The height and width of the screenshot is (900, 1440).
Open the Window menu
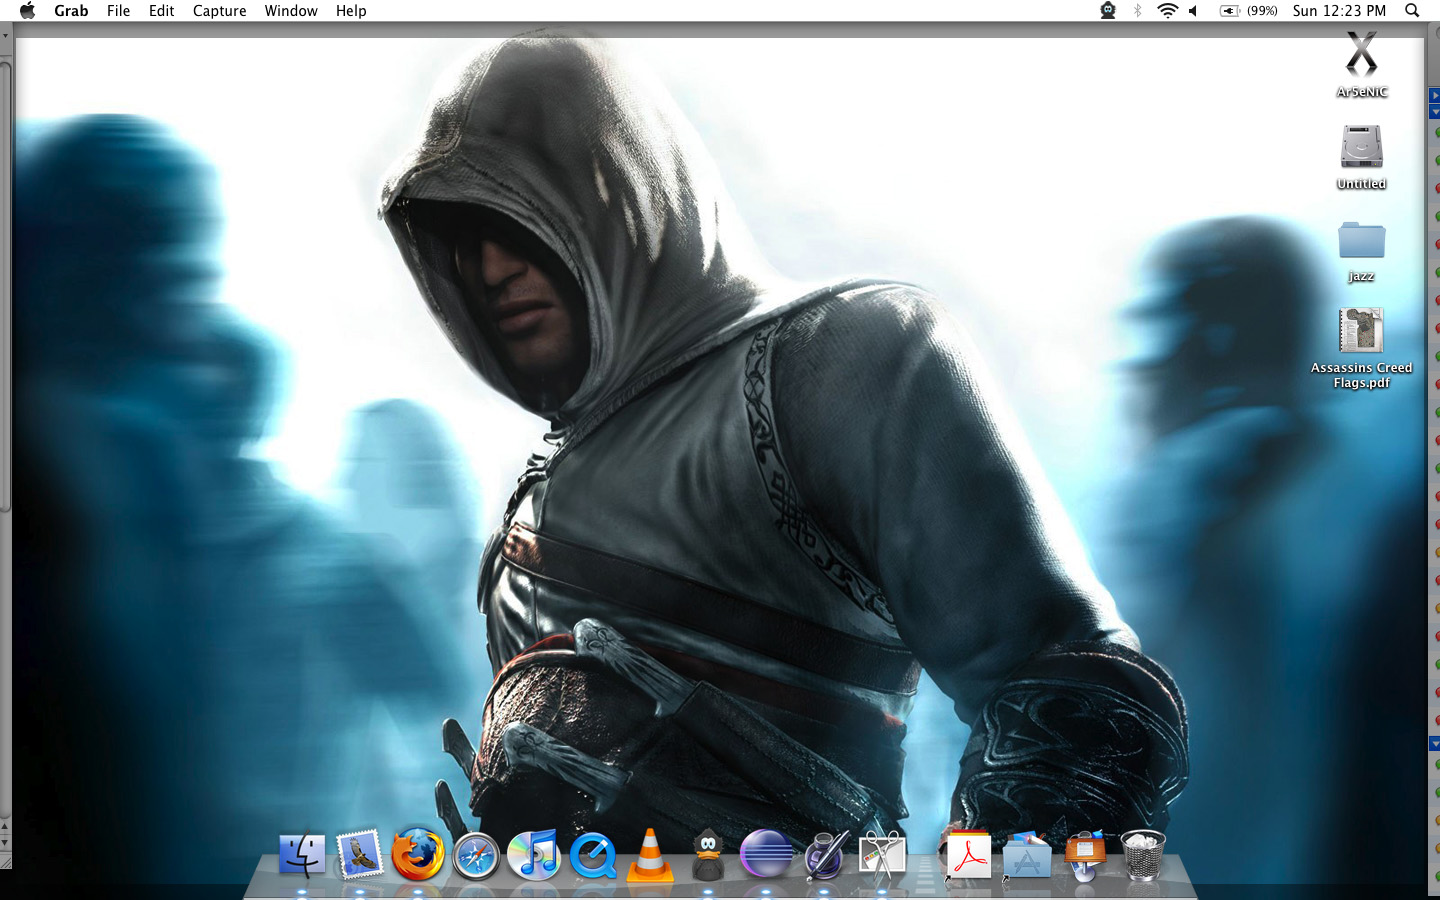[x=291, y=10]
